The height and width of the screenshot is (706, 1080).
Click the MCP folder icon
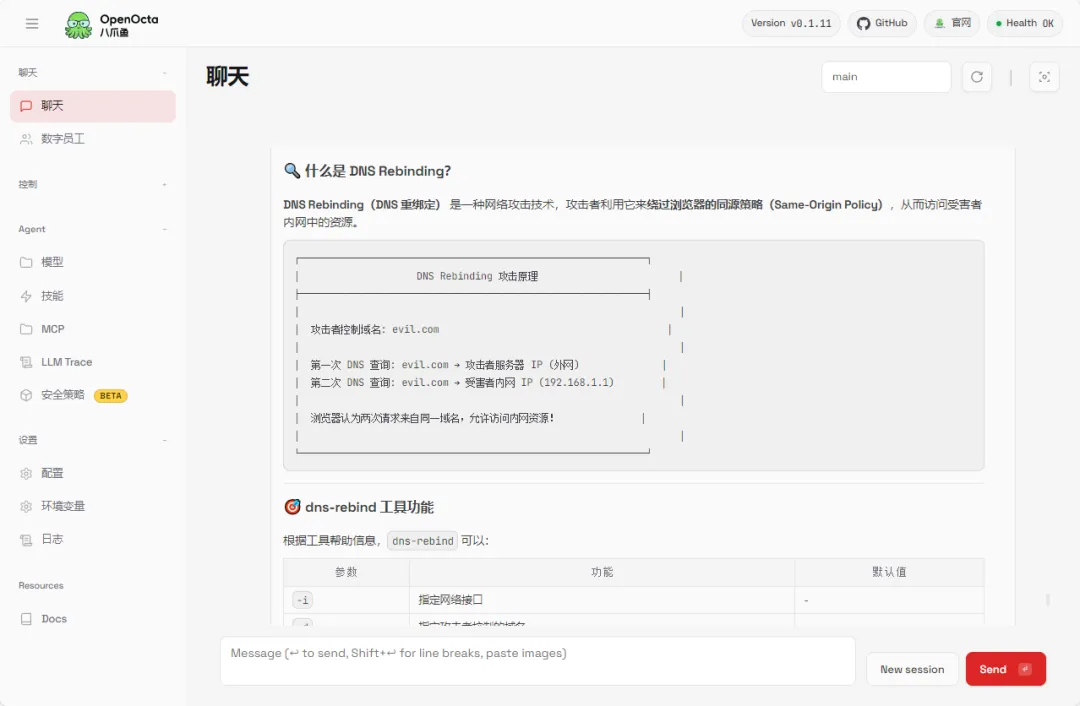click(x=26, y=329)
